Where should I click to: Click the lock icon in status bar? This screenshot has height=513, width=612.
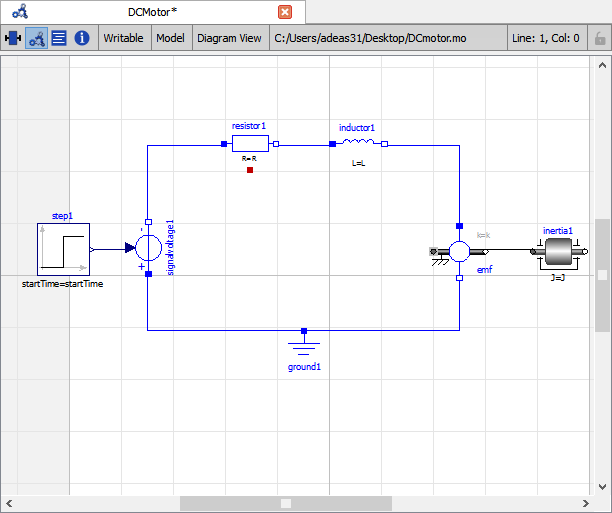pyautogui.click(x=600, y=38)
